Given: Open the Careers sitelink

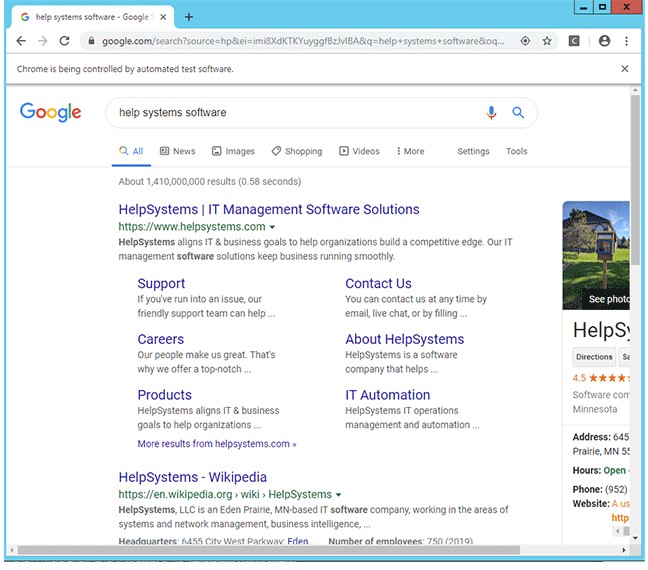Looking at the screenshot, I should [x=161, y=339].
